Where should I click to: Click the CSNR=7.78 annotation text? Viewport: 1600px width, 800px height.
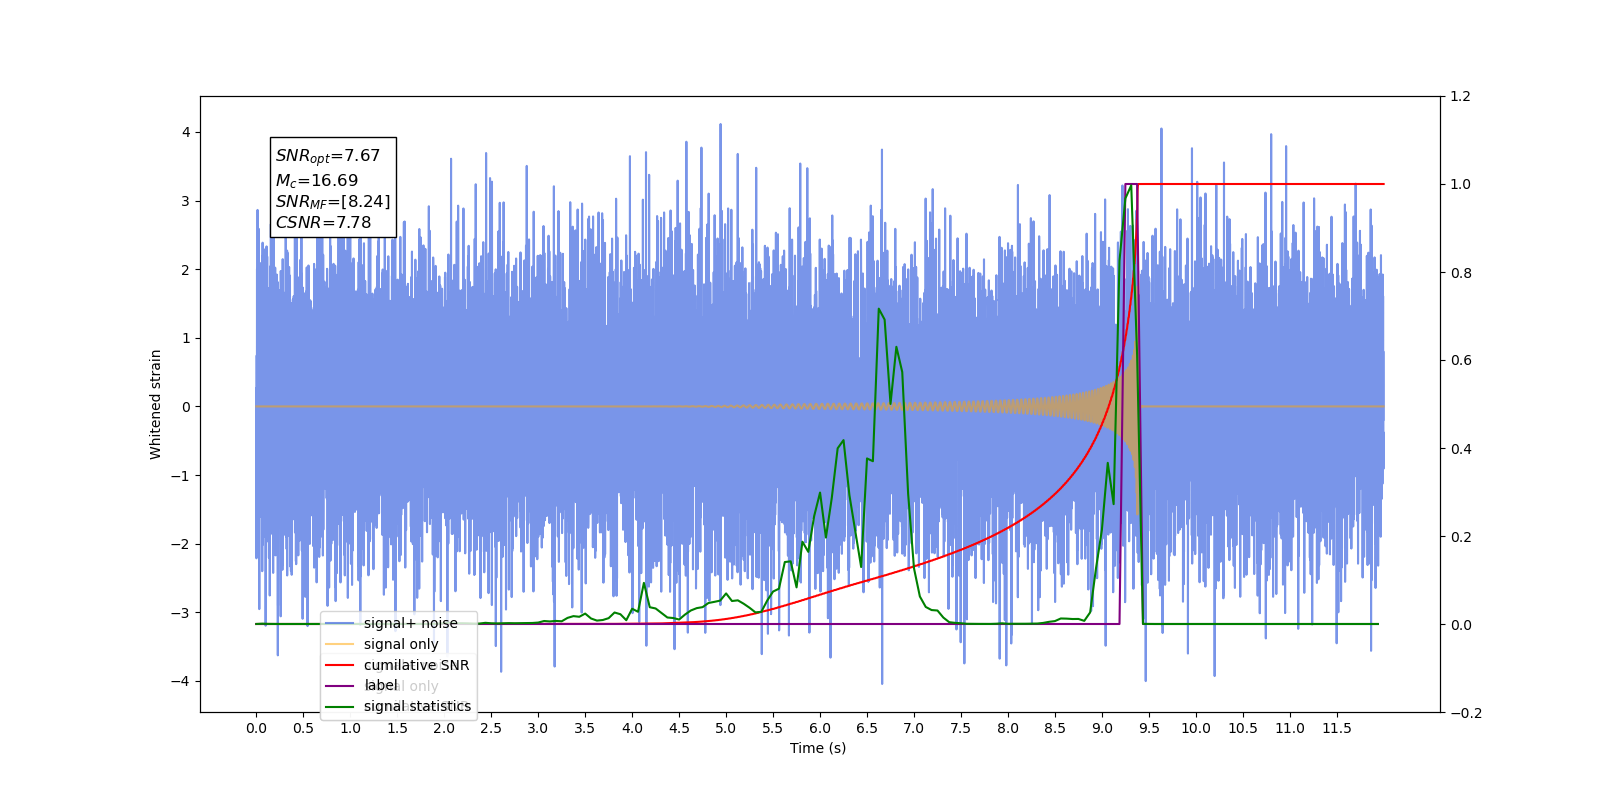click(323, 223)
